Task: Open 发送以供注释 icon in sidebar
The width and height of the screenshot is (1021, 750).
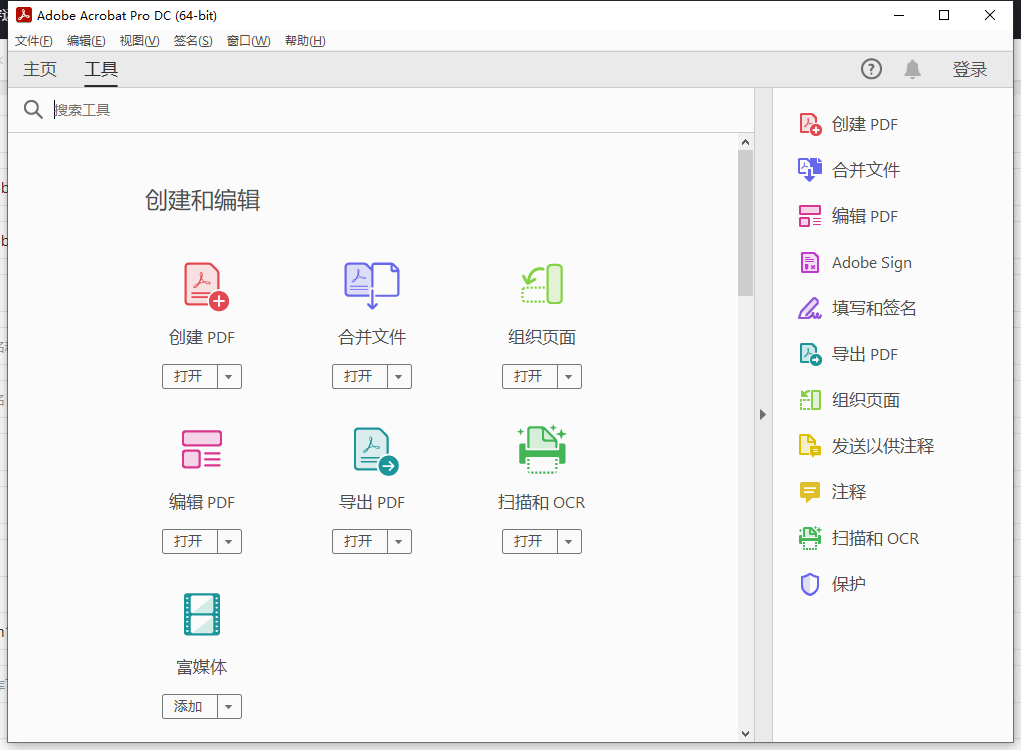Action: pyautogui.click(x=810, y=446)
